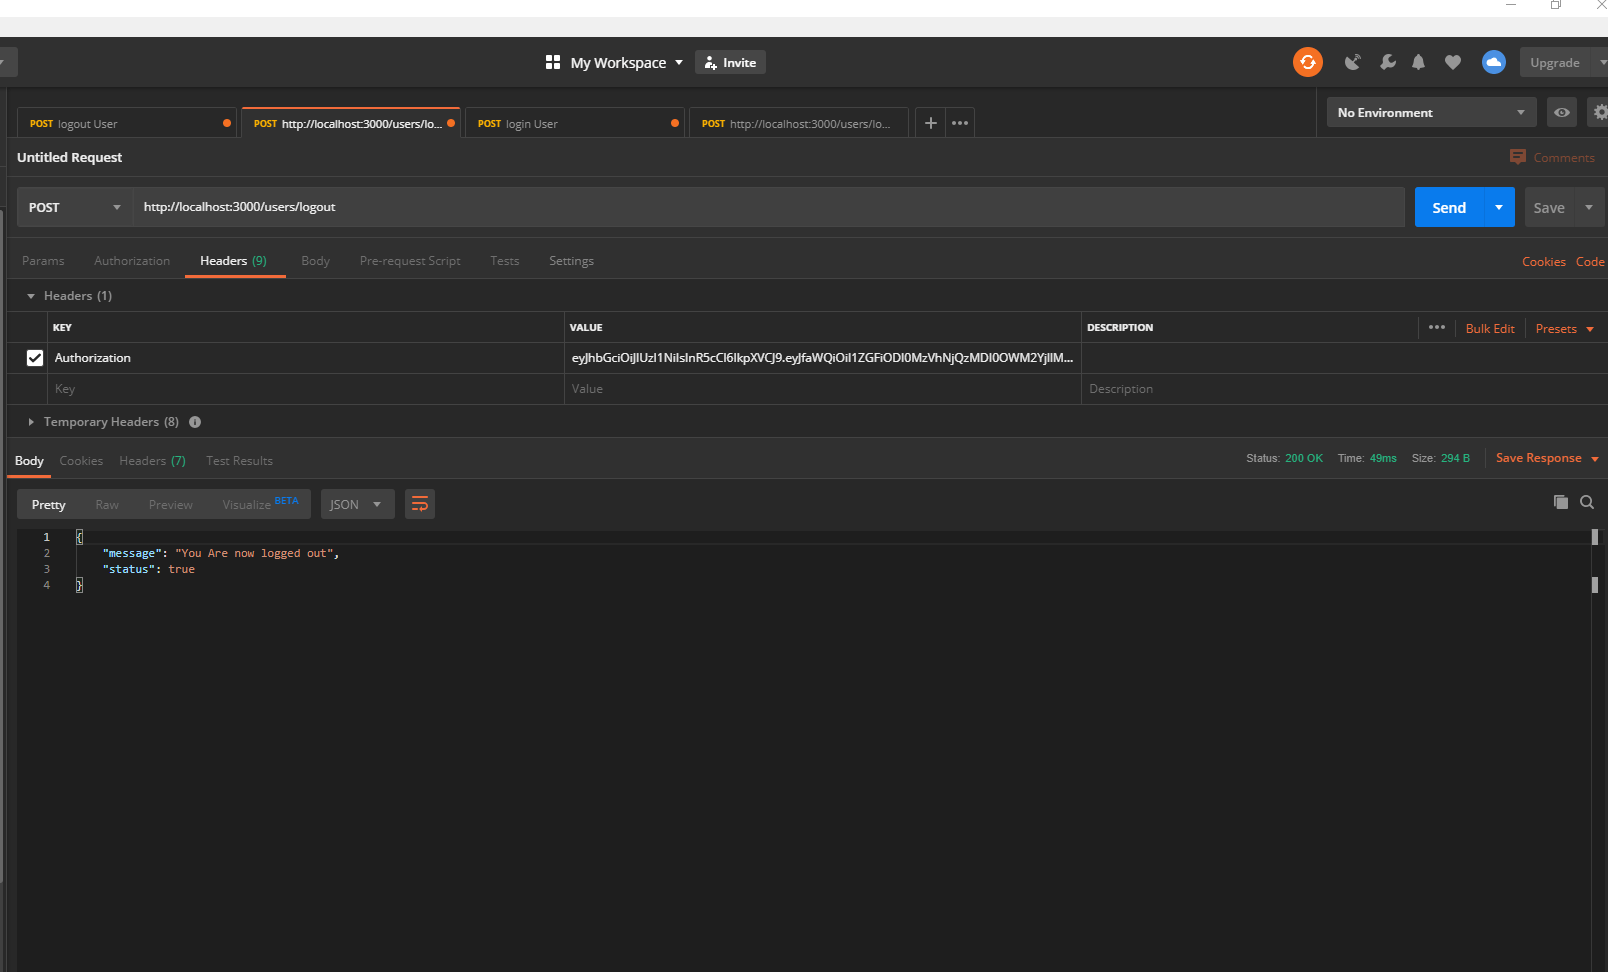Click the wrap text icon beside JSON dropdown

pyautogui.click(x=419, y=504)
